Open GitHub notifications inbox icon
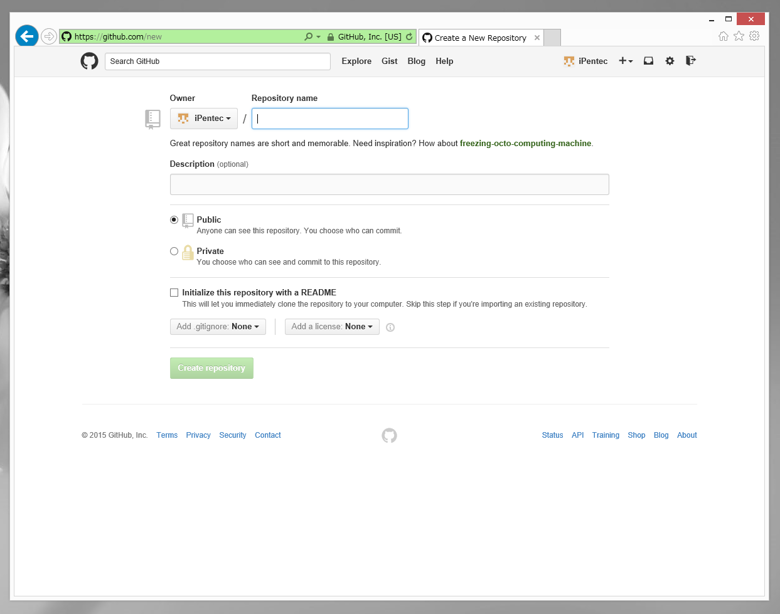This screenshot has width=780, height=614. (648, 61)
